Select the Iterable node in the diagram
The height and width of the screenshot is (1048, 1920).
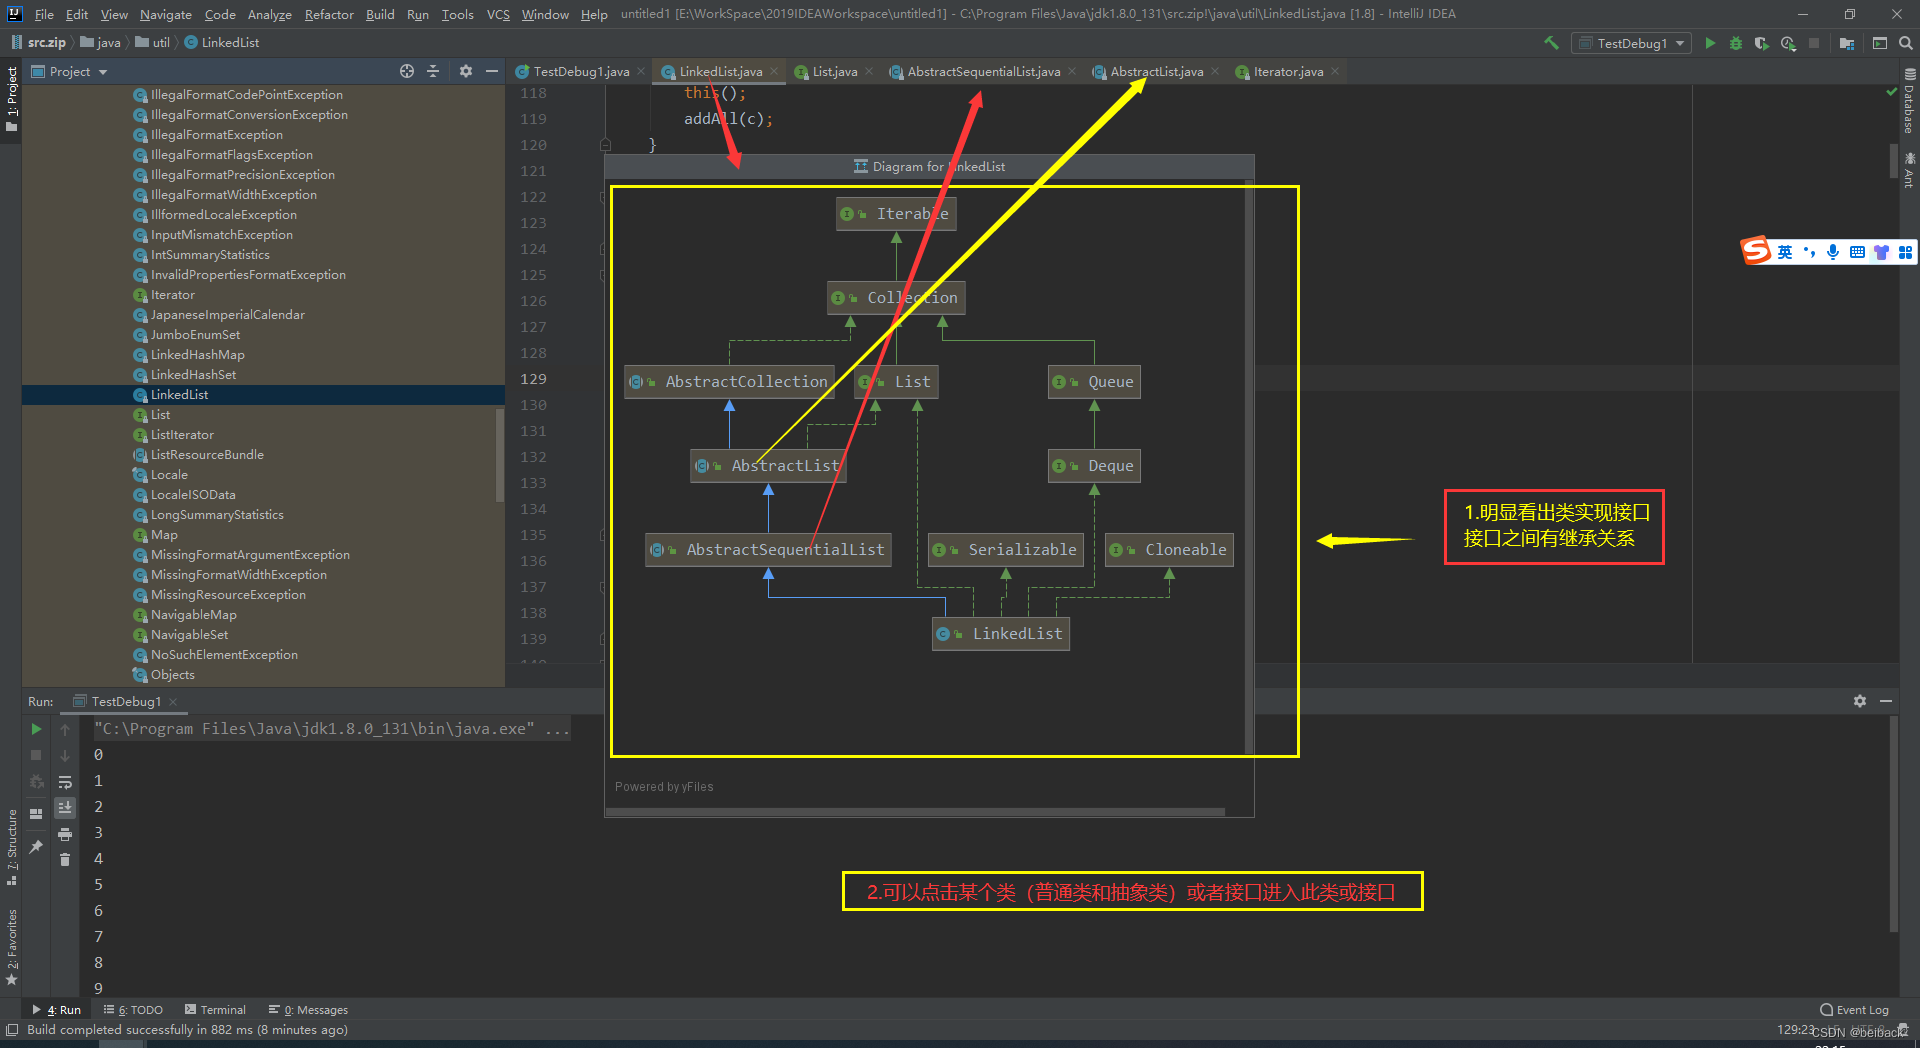[x=896, y=214]
